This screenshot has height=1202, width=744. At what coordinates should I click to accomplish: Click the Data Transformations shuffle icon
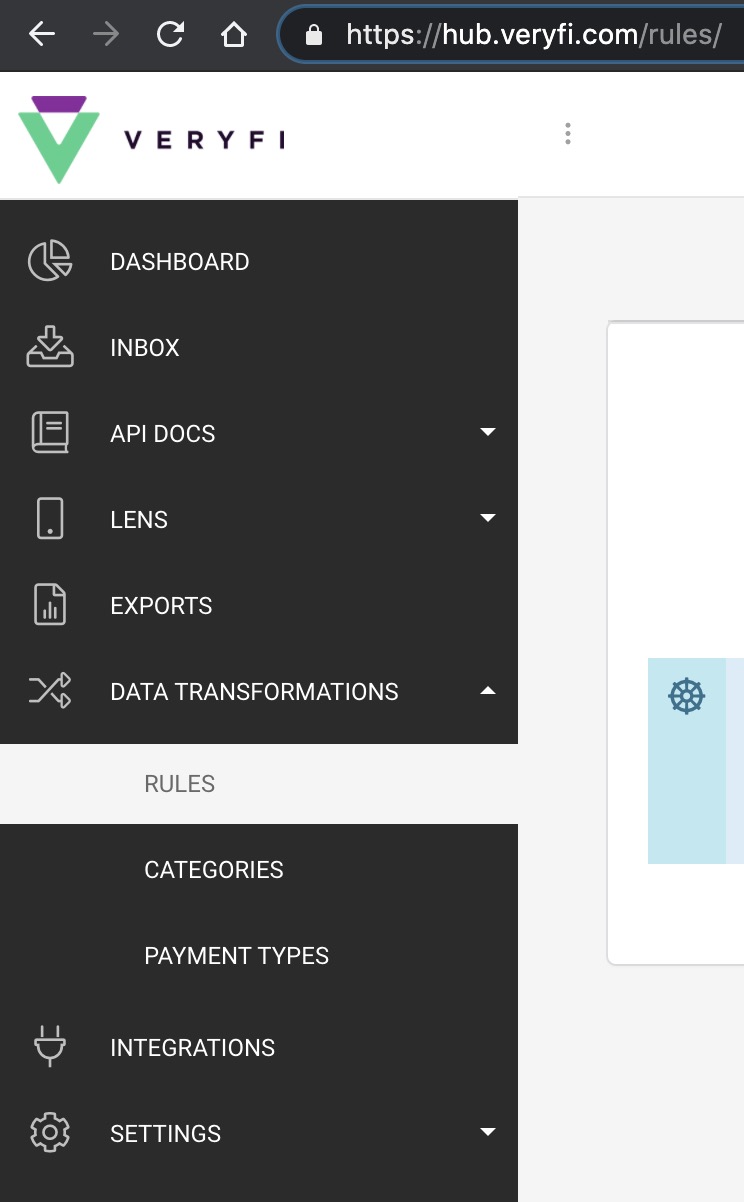pyautogui.click(x=49, y=690)
